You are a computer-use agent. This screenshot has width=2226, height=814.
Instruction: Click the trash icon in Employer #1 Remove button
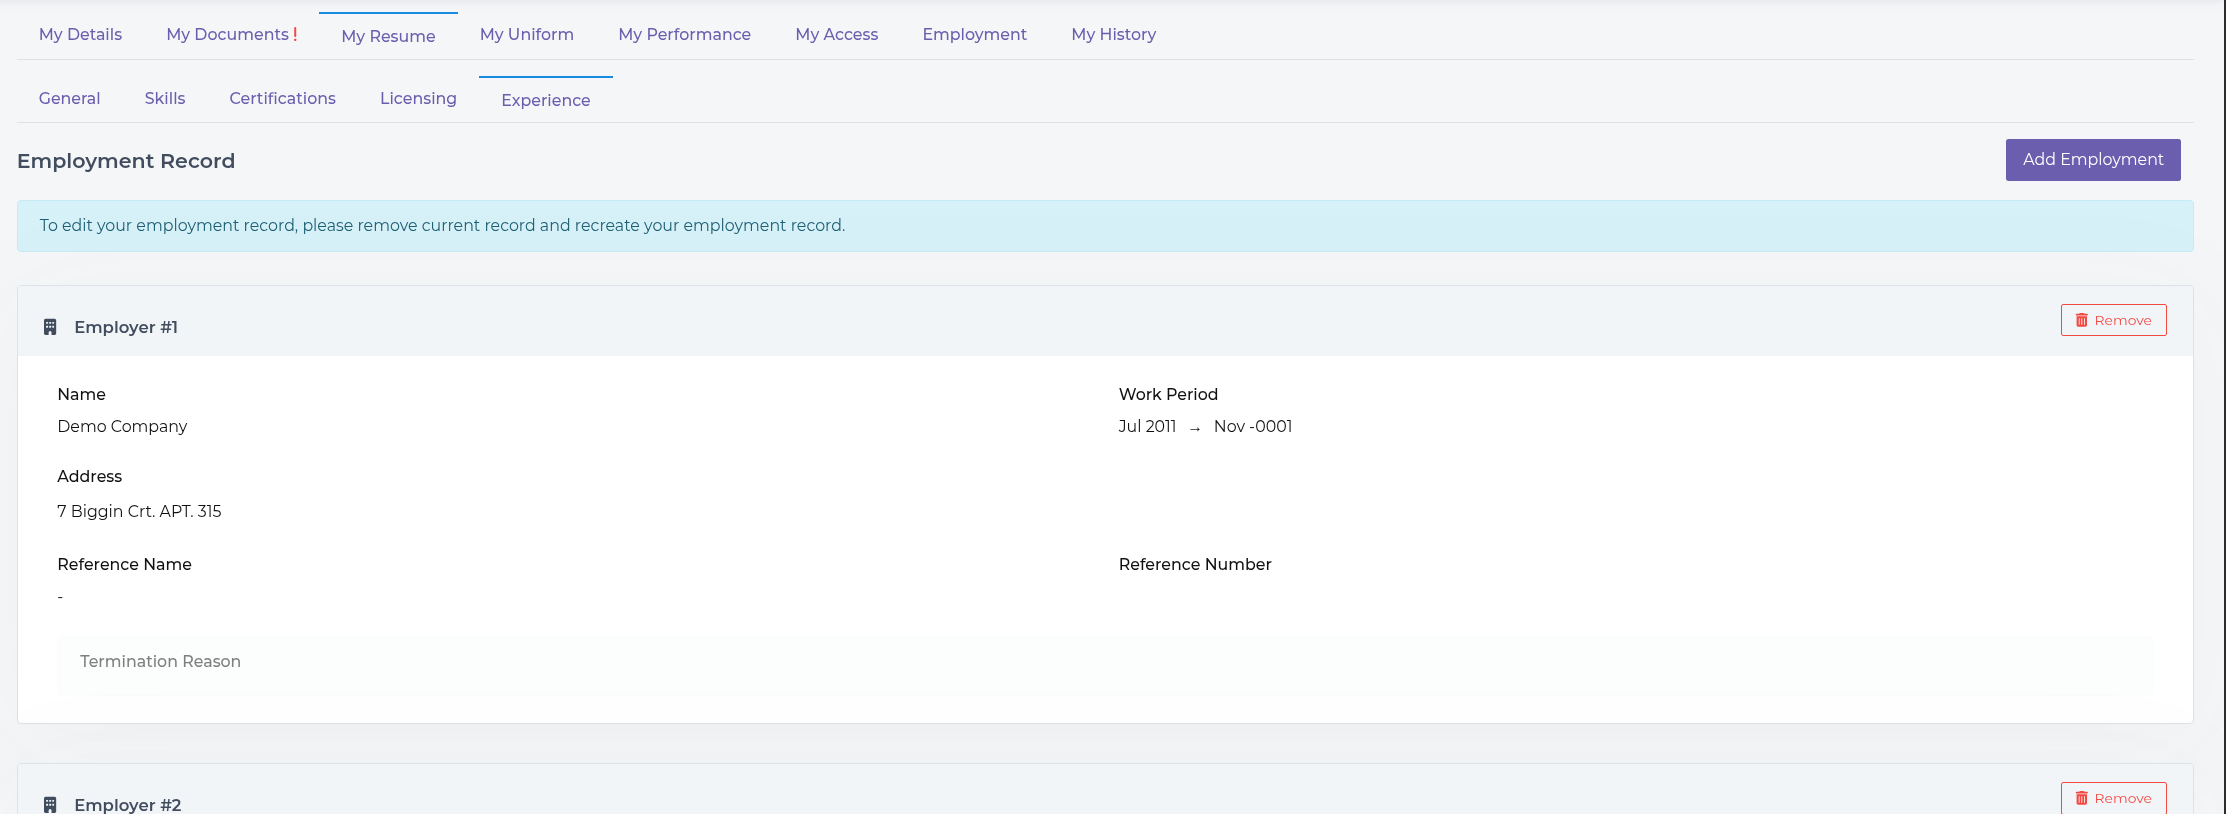click(2082, 320)
